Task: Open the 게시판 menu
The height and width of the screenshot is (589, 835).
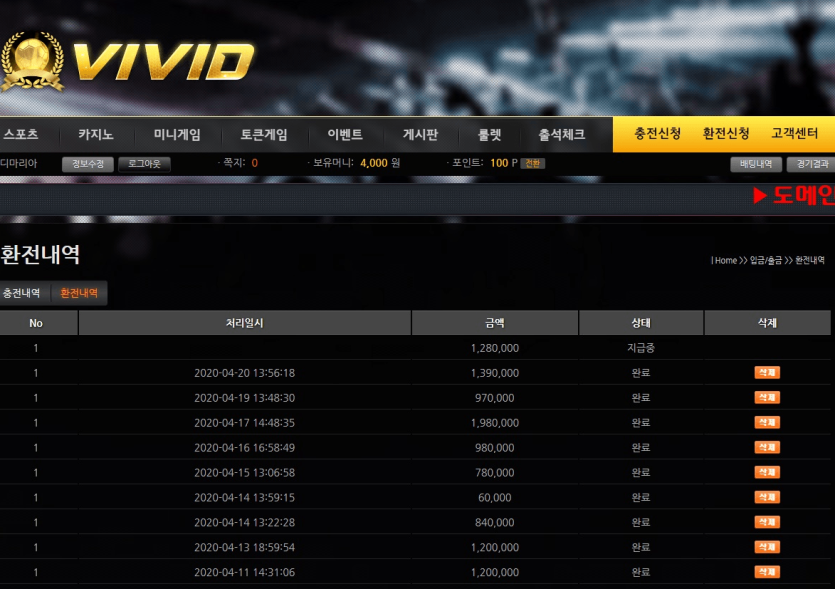Action: [421, 134]
